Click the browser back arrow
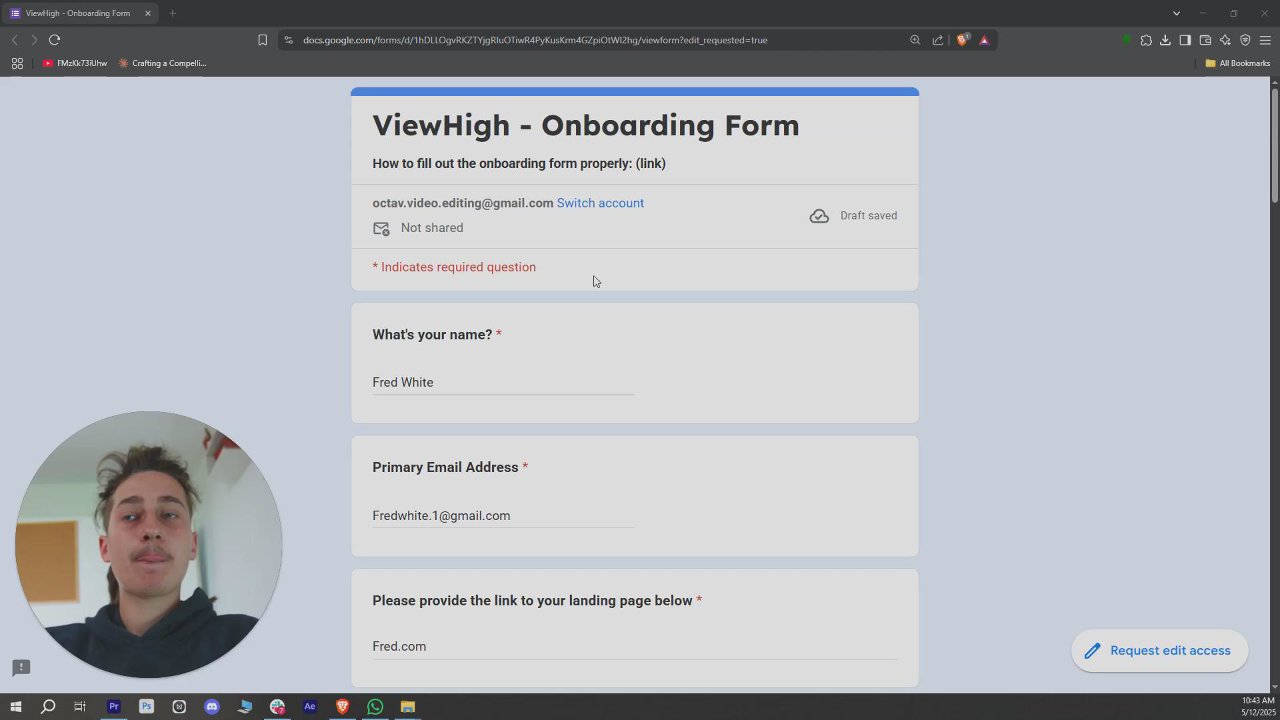The height and width of the screenshot is (720, 1280). [x=14, y=40]
